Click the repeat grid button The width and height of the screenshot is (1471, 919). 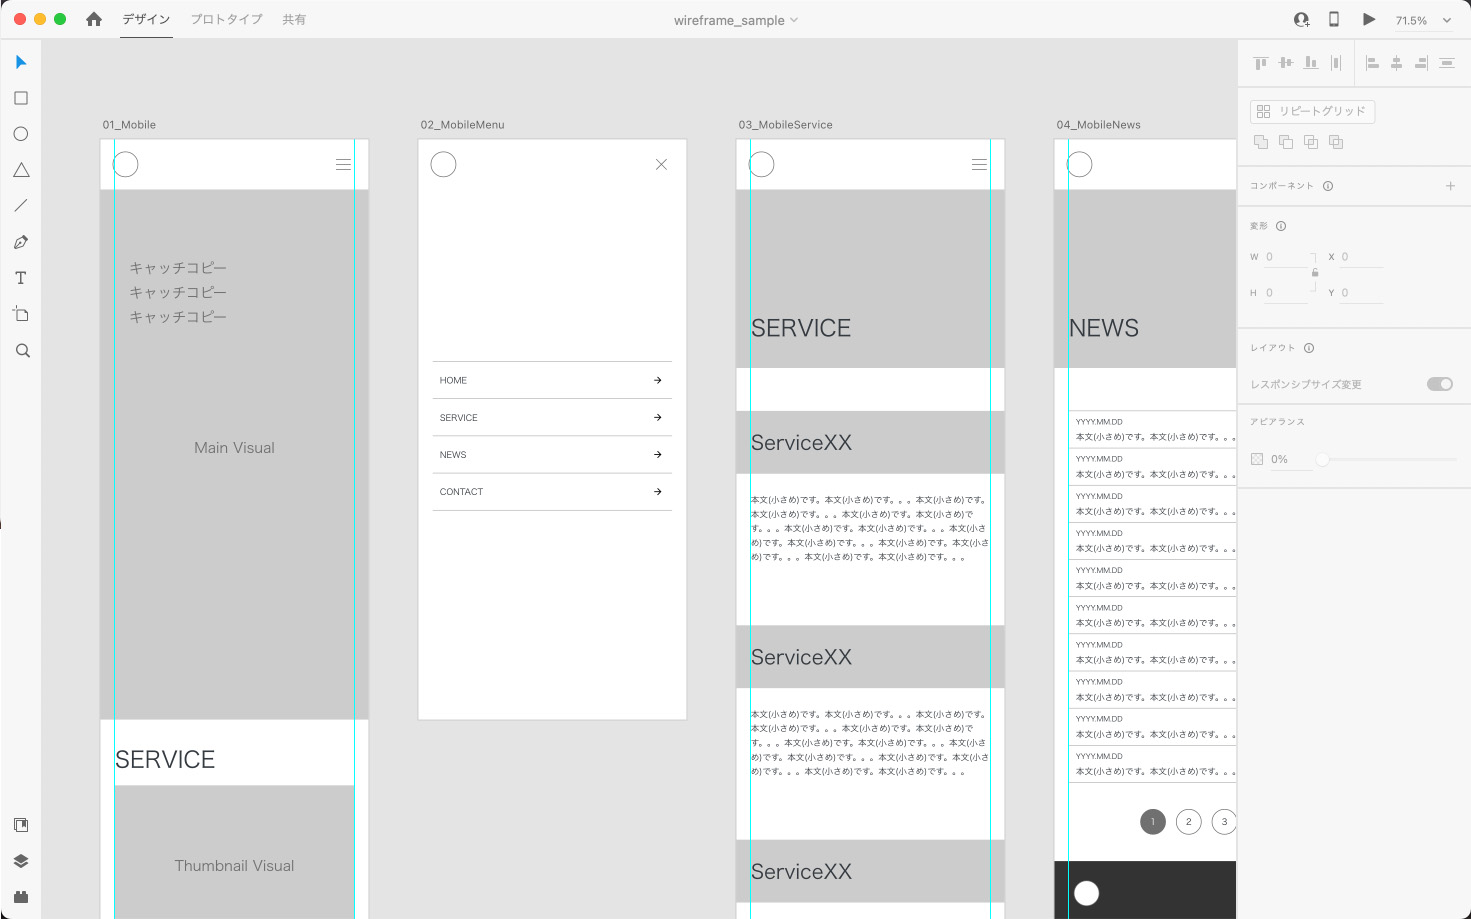click(1312, 111)
